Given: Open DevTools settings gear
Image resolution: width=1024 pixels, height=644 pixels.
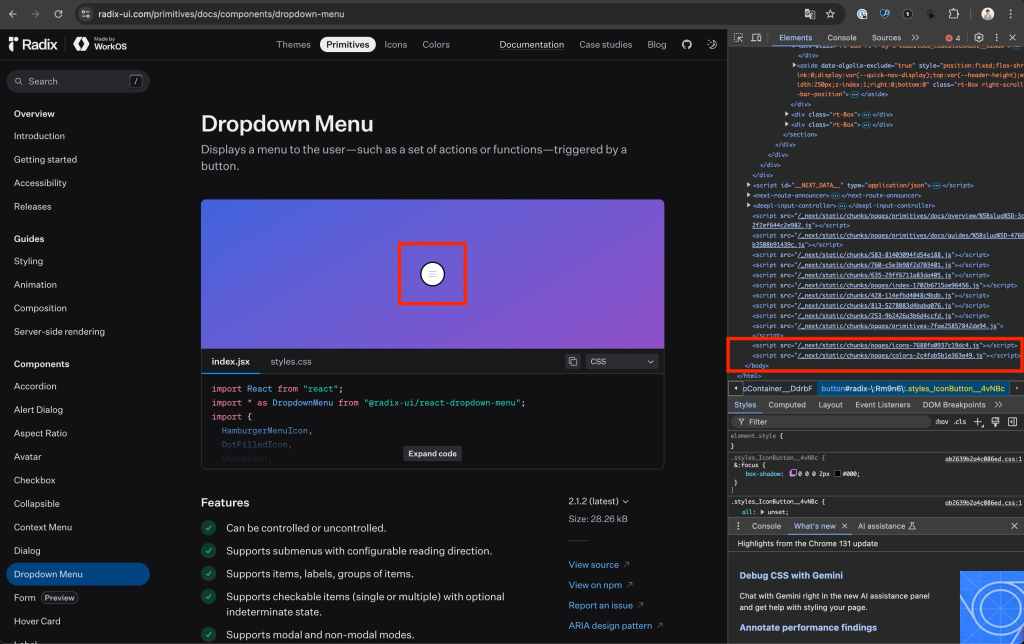Looking at the screenshot, I should coord(979,38).
